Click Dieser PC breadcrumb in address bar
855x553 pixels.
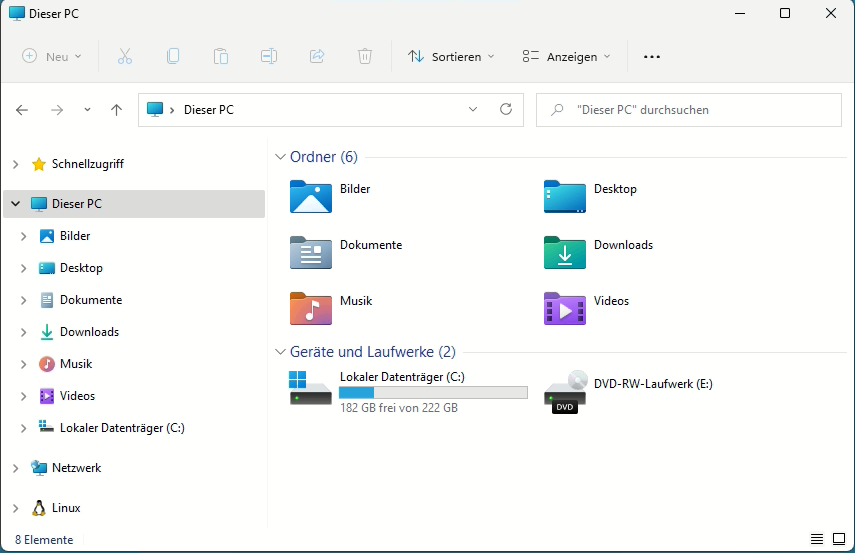209,110
